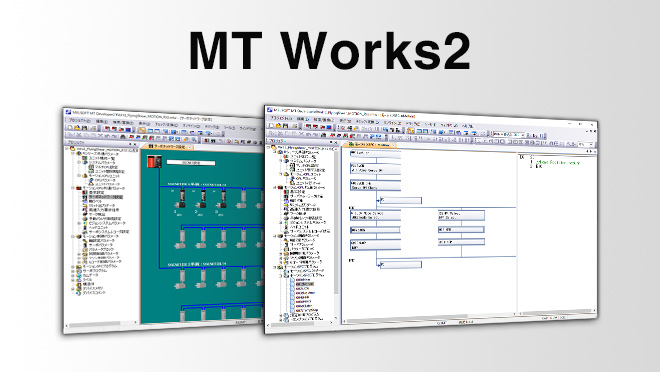Open zoom percentage dropdown in Motion SFC toolbar
Screen dimensions: 660x372
[x=590, y=144]
